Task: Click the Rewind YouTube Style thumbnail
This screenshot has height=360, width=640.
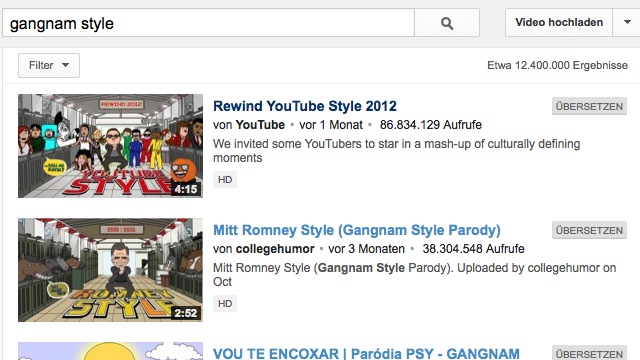Action: coord(110,146)
